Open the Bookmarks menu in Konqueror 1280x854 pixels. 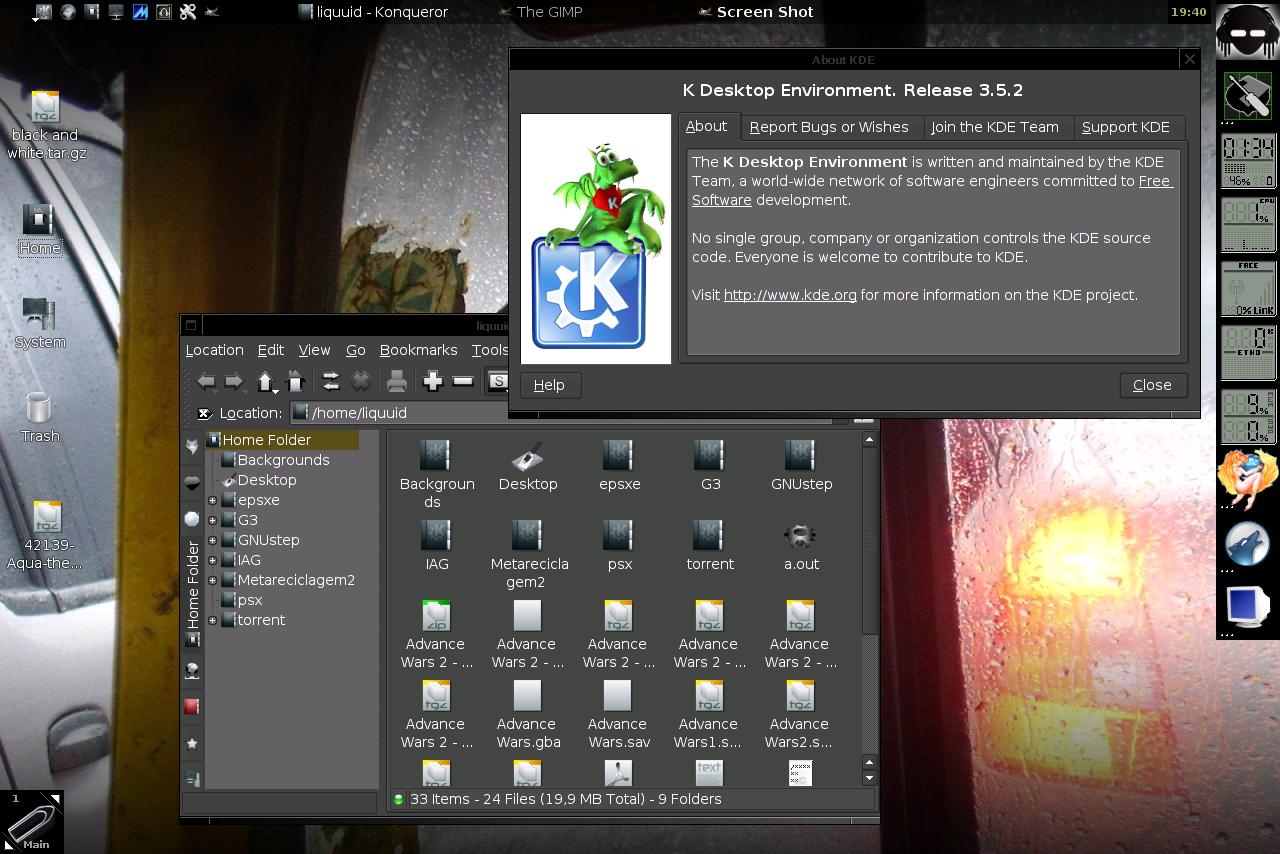click(x=418, y=350)
